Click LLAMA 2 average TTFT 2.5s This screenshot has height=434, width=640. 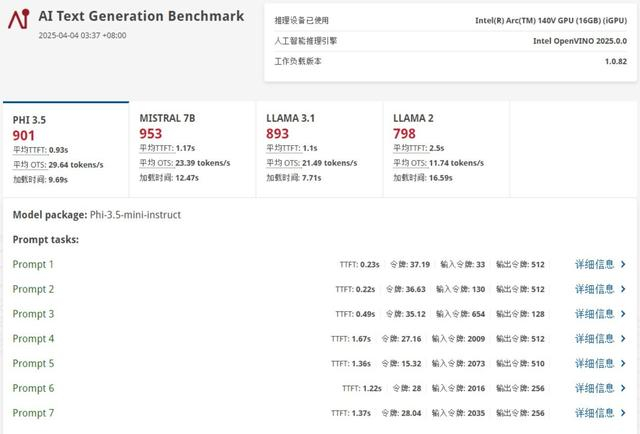pyautogui.click(x=437, y=148)
